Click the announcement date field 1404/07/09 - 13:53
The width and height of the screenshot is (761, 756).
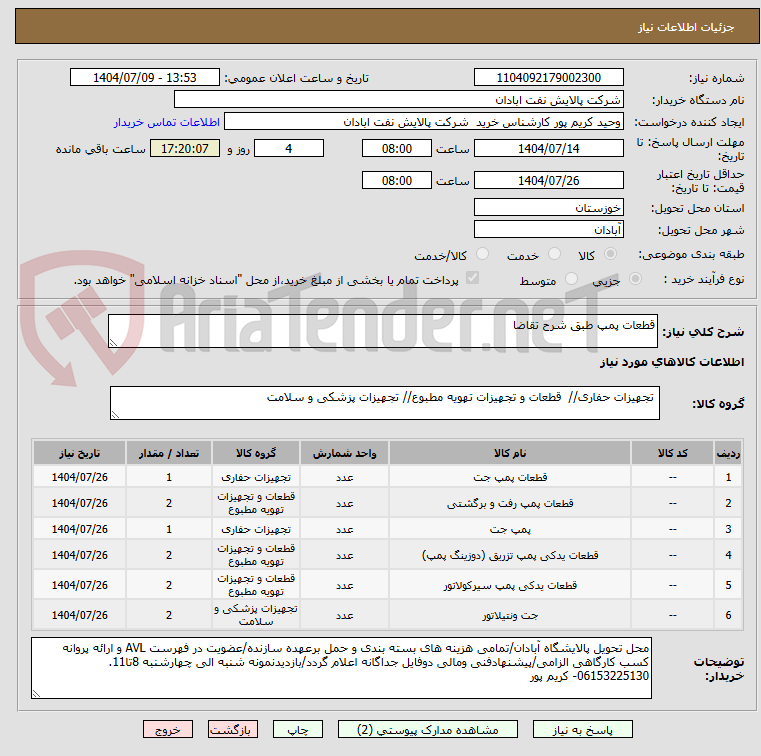point(145,77)
